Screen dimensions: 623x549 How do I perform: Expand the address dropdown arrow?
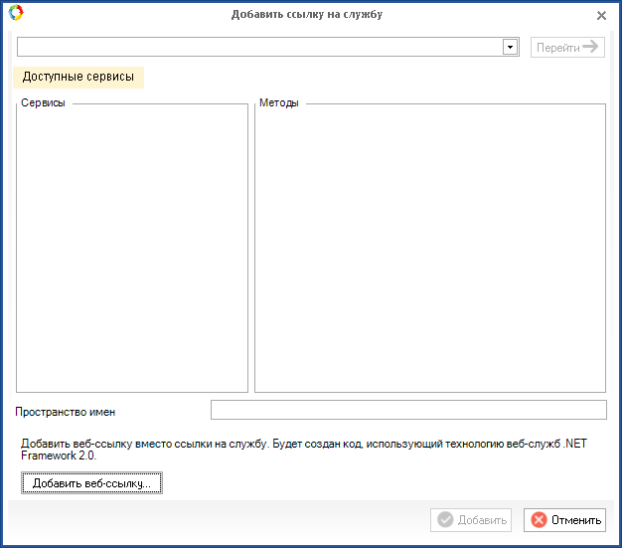click(x=510, y=47)
